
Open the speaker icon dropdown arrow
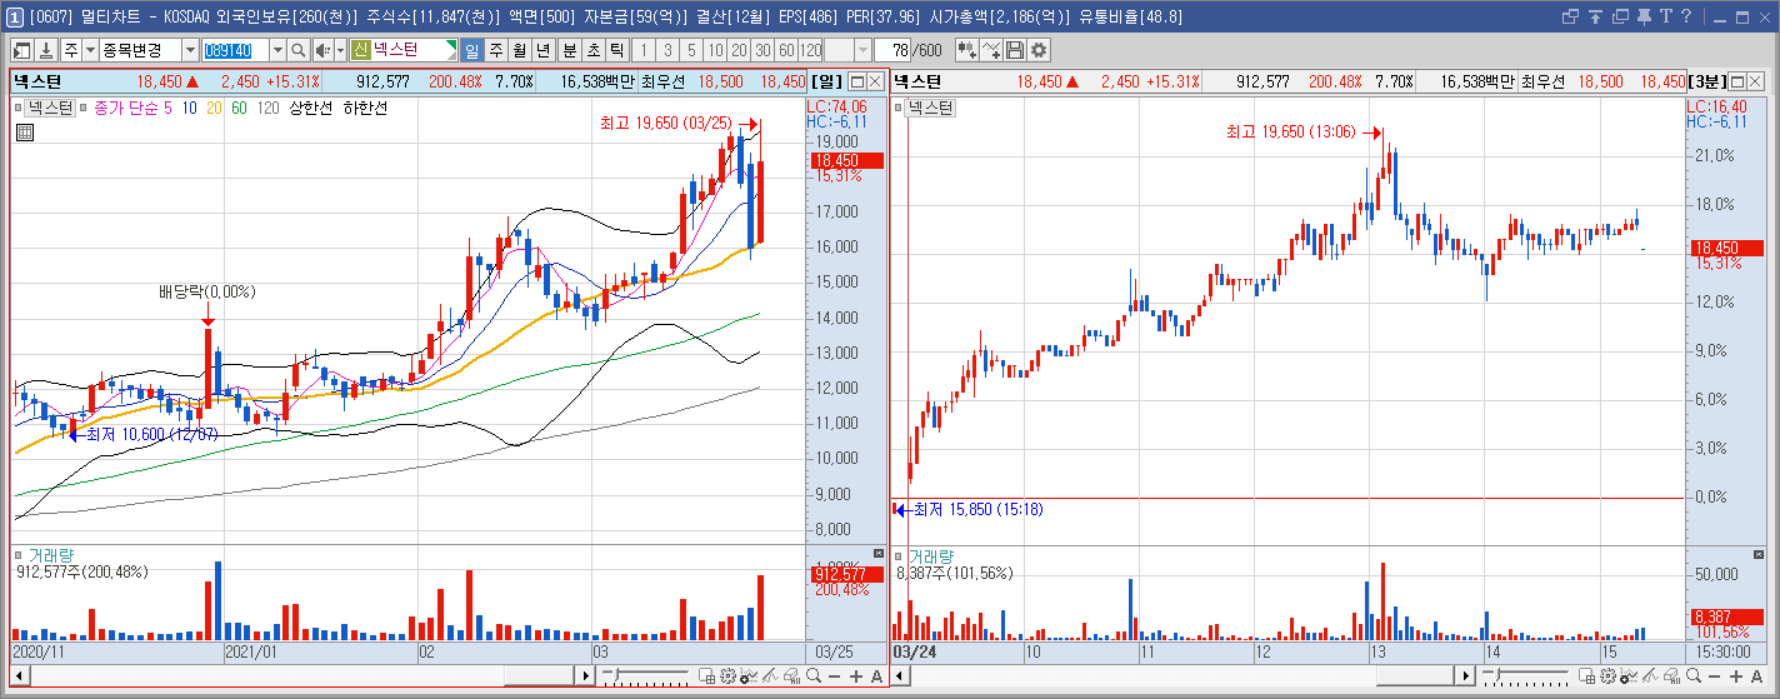tap(340, 50)
